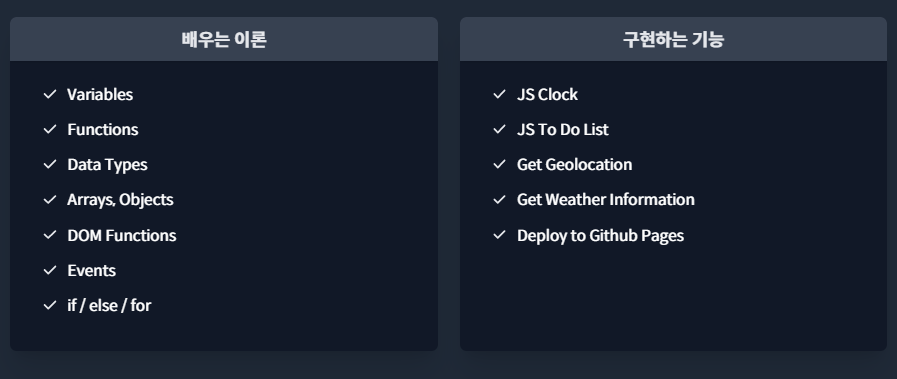This screenshot has width=897, height=379.
Task: Click the Deploy to Github Pages text
Action: click(x=601, y=236)
